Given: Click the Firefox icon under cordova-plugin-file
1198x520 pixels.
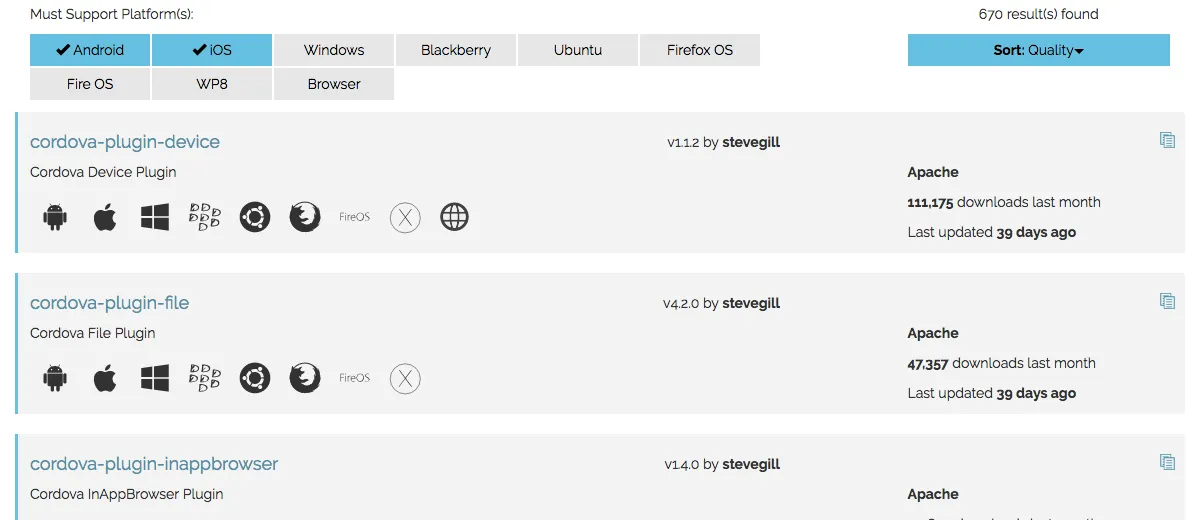Looking at the screenshot, I should click(305, 378).
